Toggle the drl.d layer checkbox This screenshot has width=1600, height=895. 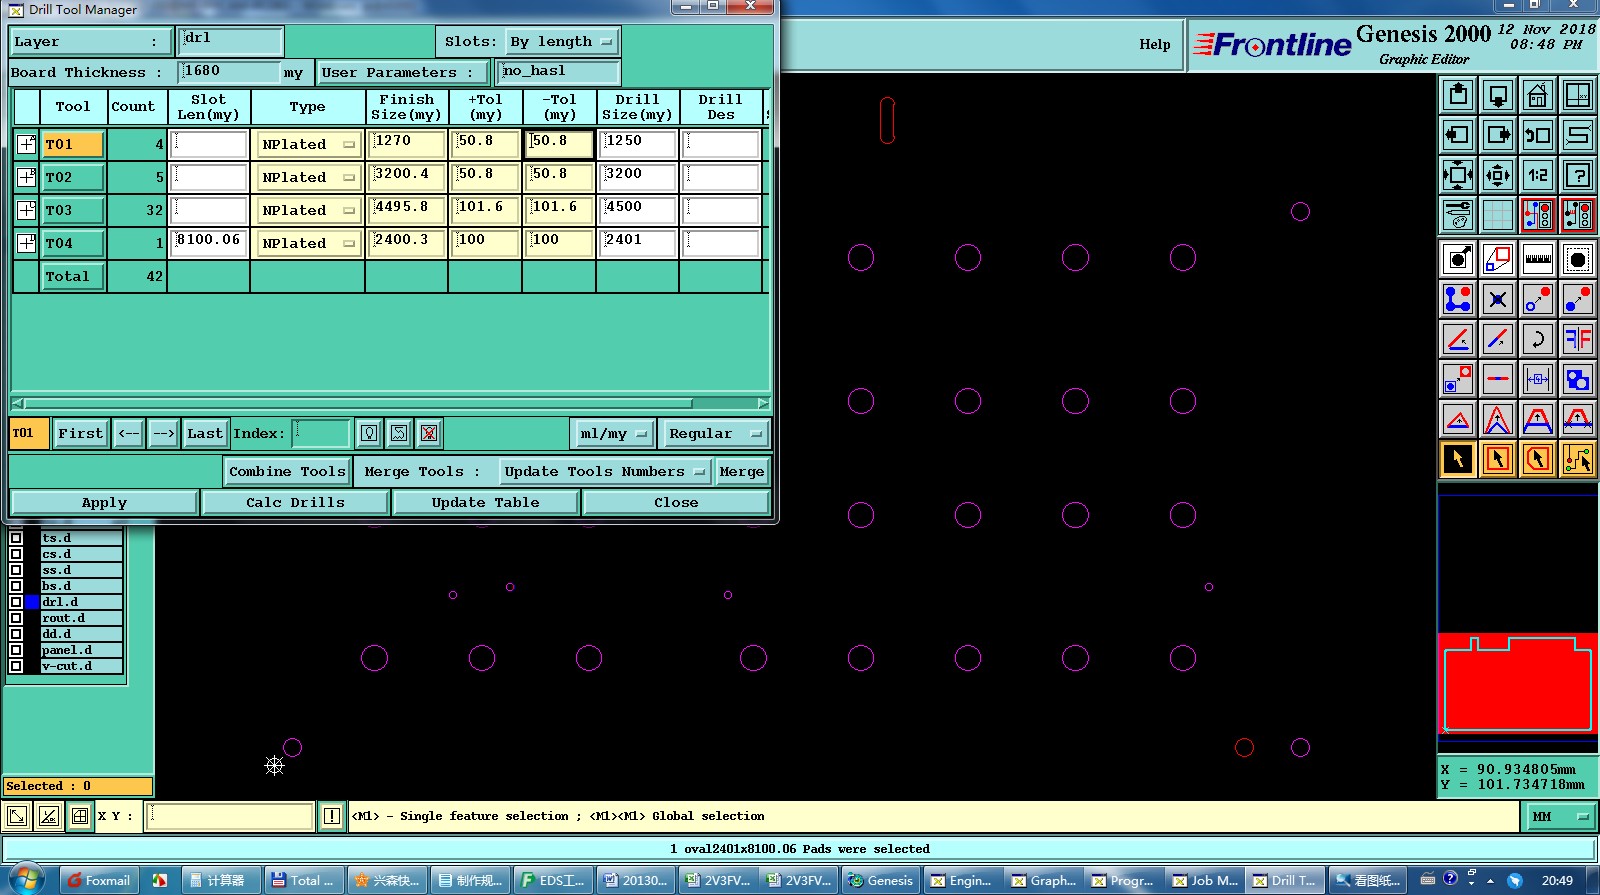tap(16, 602)
